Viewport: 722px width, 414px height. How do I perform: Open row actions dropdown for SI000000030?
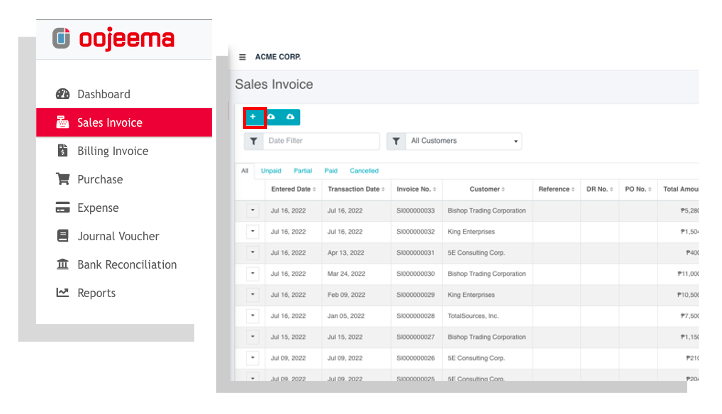pyautogui.click(x=252, y=274)
